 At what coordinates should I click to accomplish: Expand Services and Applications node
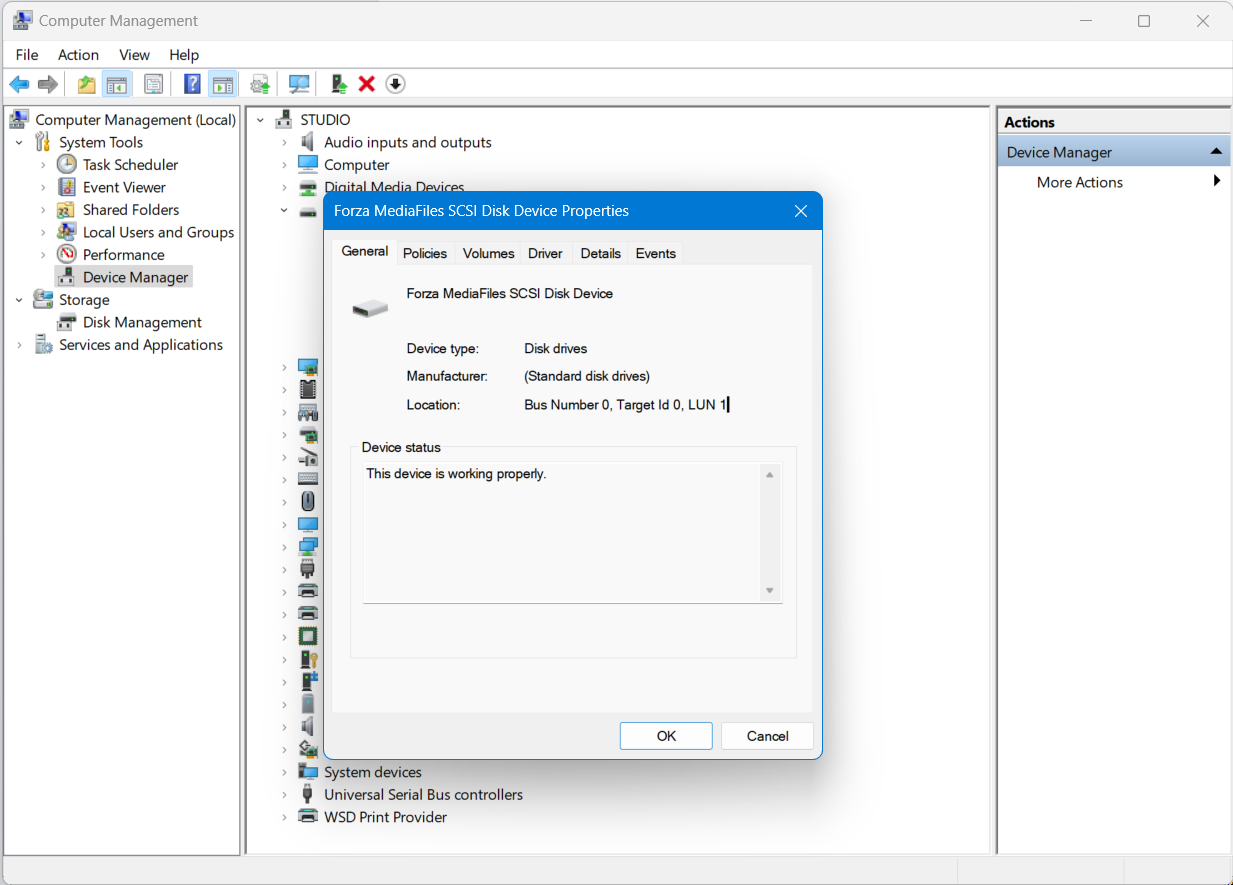pyautogui.click(x=19, y=344)
